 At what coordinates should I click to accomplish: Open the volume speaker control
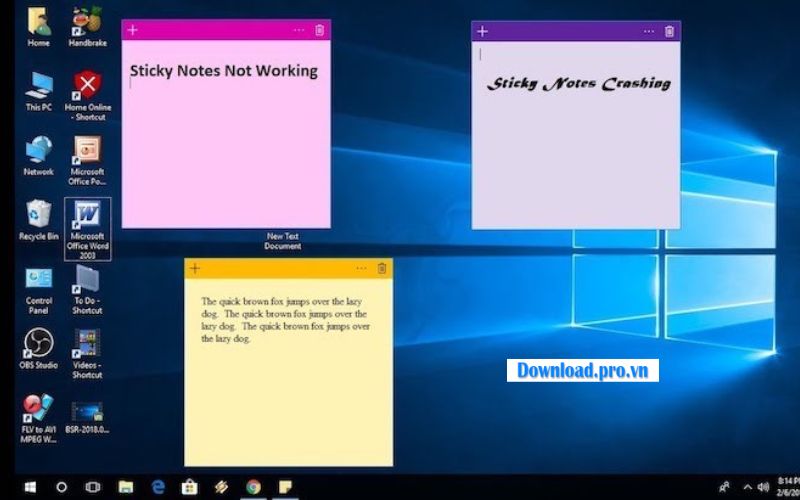(763, 487)
